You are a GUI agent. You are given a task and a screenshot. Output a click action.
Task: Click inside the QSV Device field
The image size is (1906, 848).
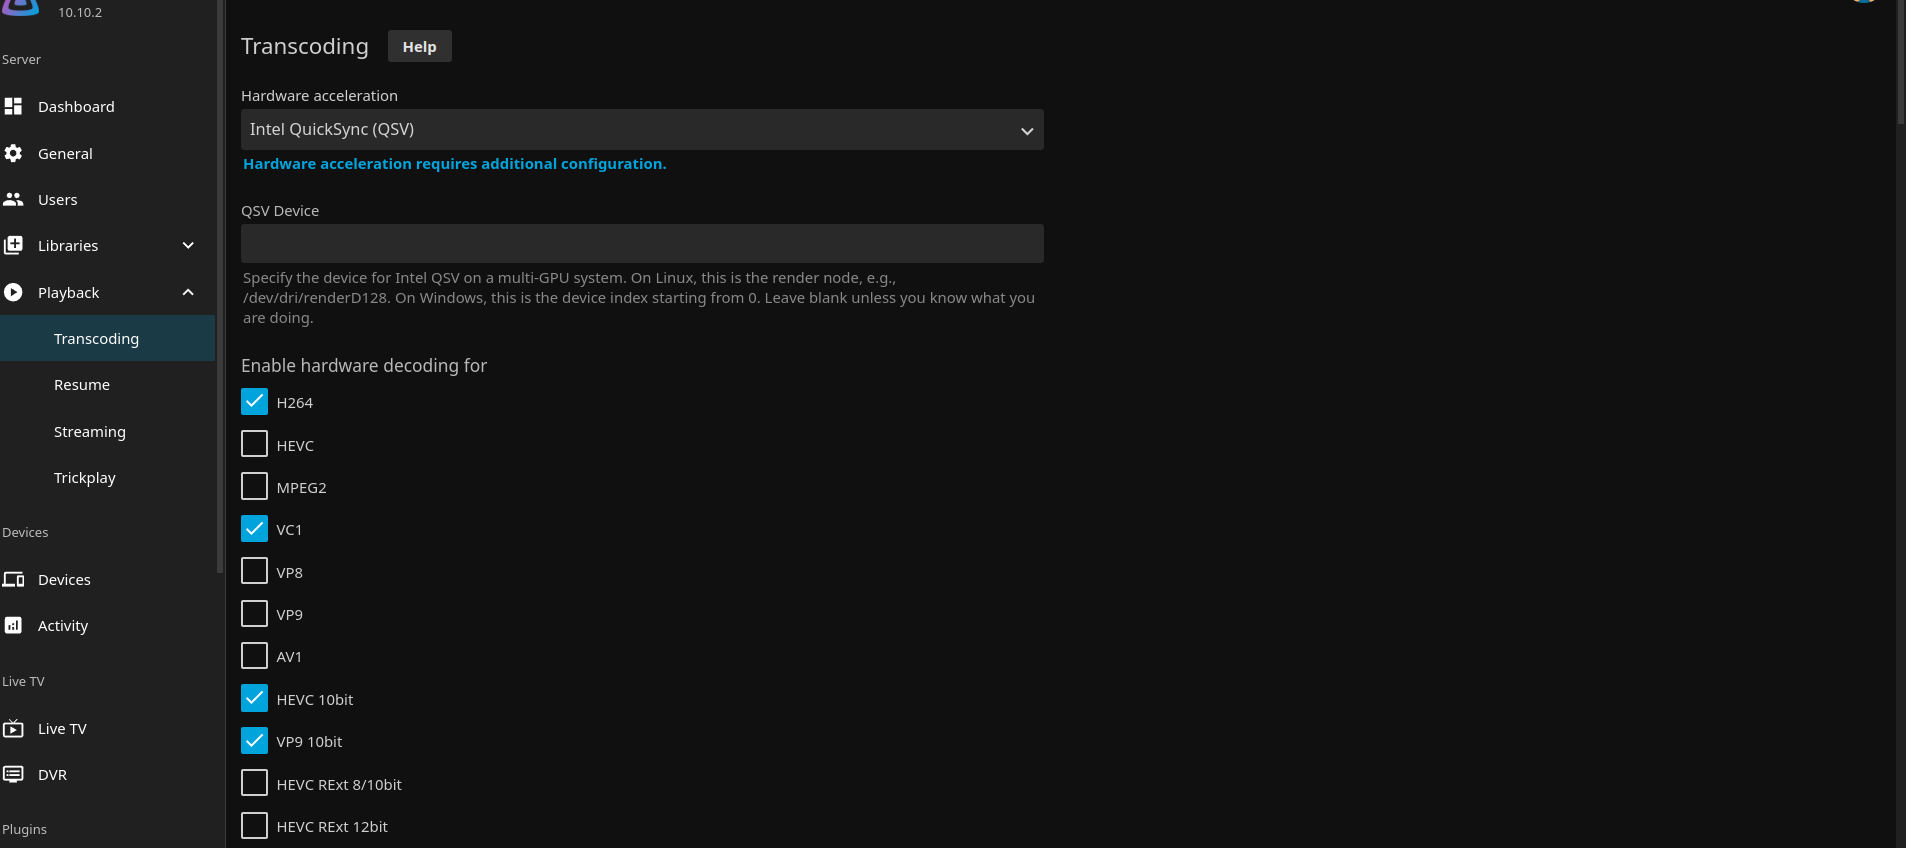click(x=641, y=244)
